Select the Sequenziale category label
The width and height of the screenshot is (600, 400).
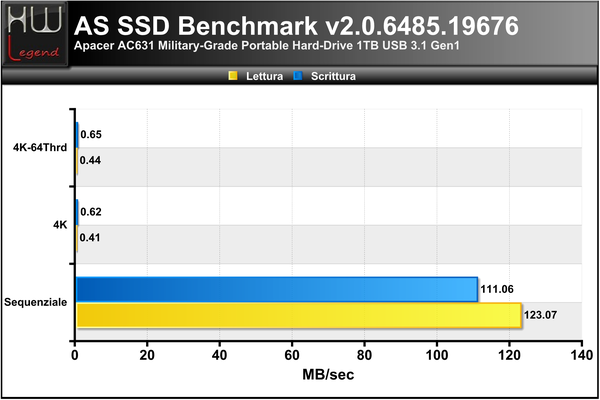coord(36,302)
